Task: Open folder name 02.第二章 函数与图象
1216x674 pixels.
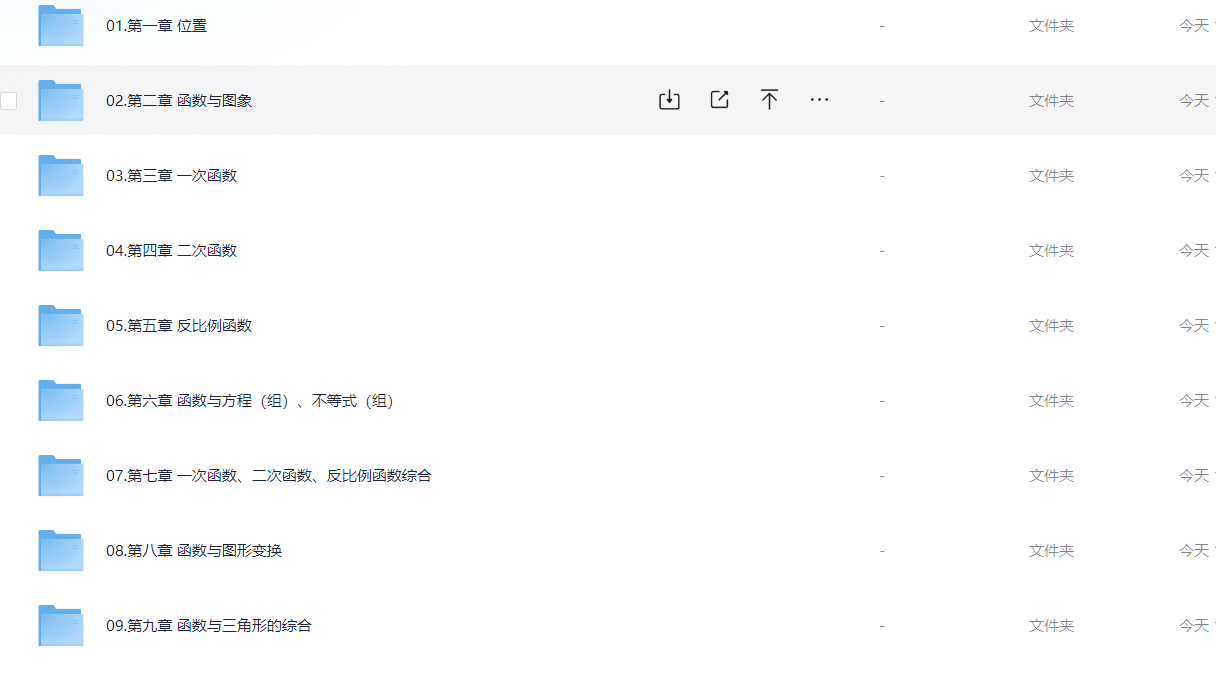Action: (x=179, y=101)
